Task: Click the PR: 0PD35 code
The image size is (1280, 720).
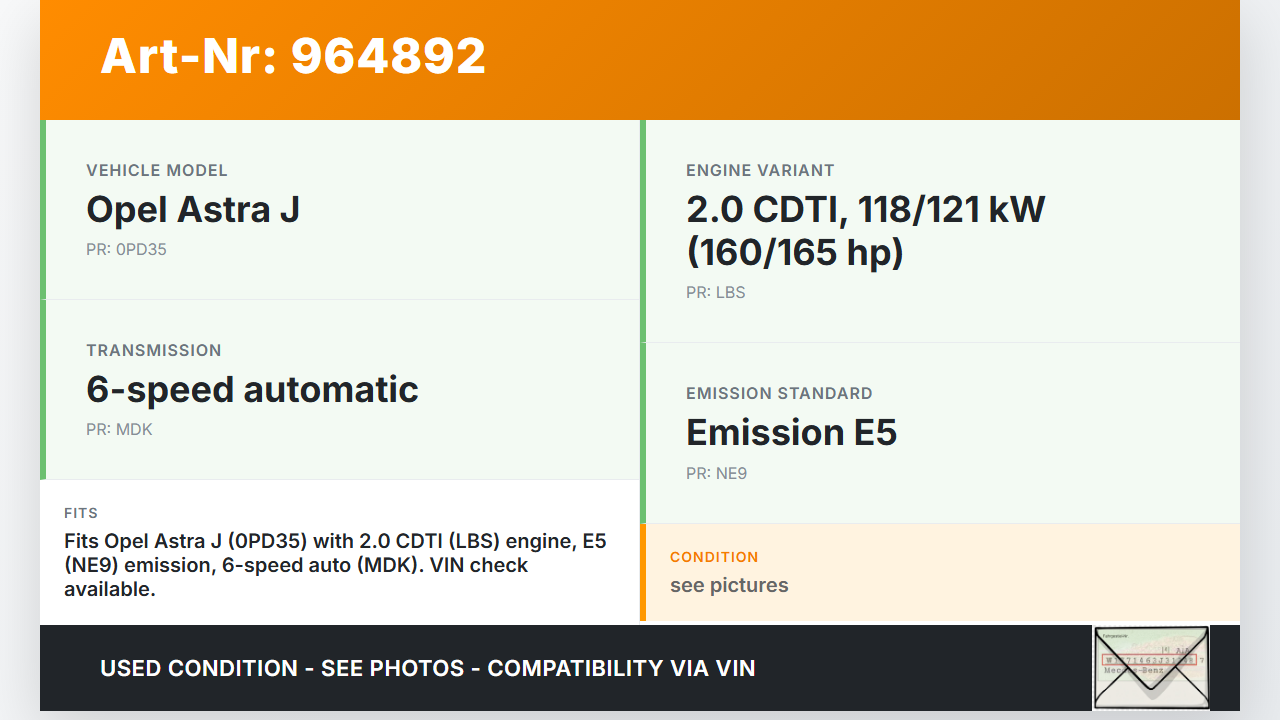Action: [x=126, y=250]
